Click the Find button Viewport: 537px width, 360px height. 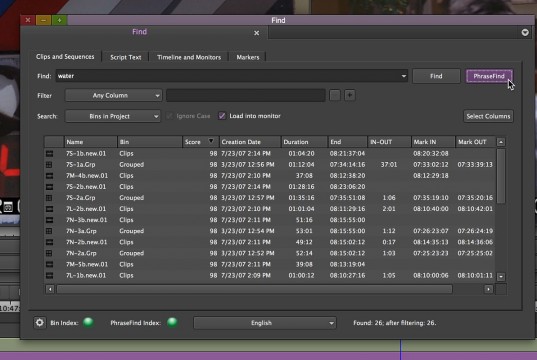click(436, 76)
